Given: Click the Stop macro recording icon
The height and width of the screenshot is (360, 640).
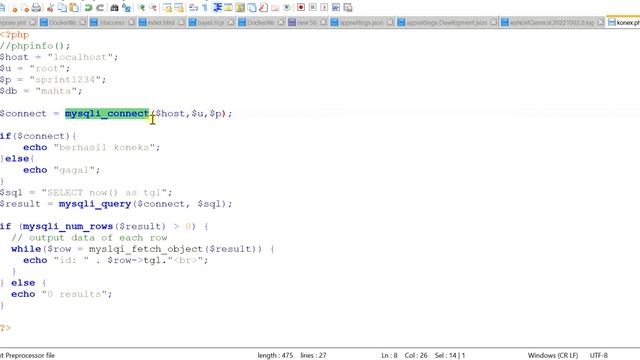Looking at the screenshot, I should pos(313,8).
